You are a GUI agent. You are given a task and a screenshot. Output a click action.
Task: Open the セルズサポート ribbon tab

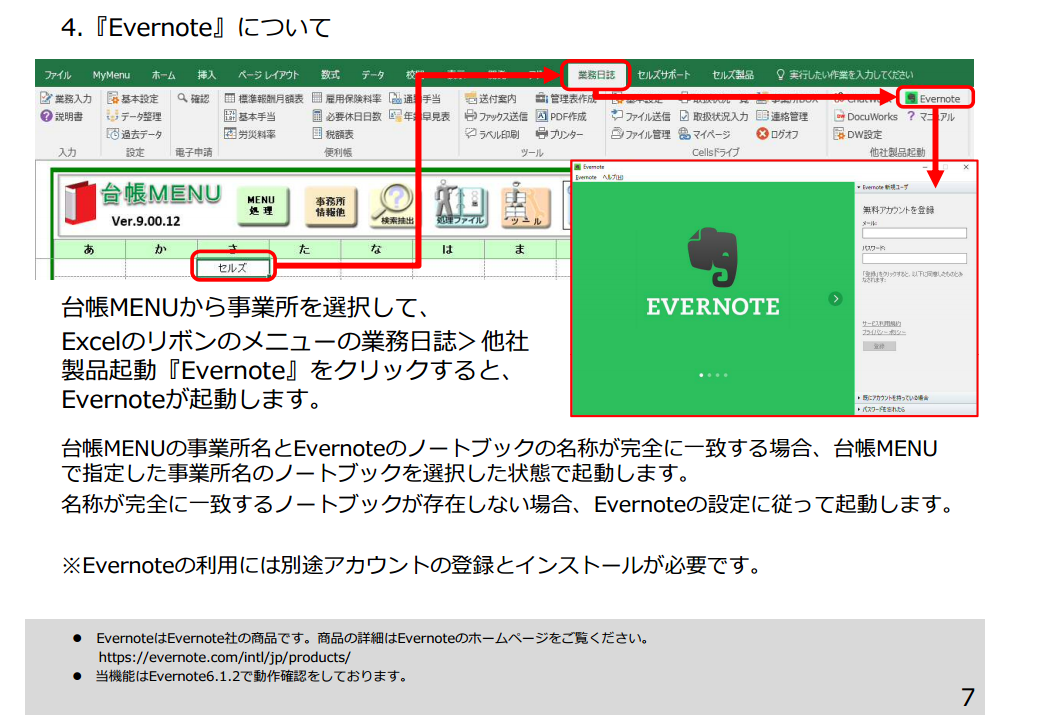click(664, 75)
